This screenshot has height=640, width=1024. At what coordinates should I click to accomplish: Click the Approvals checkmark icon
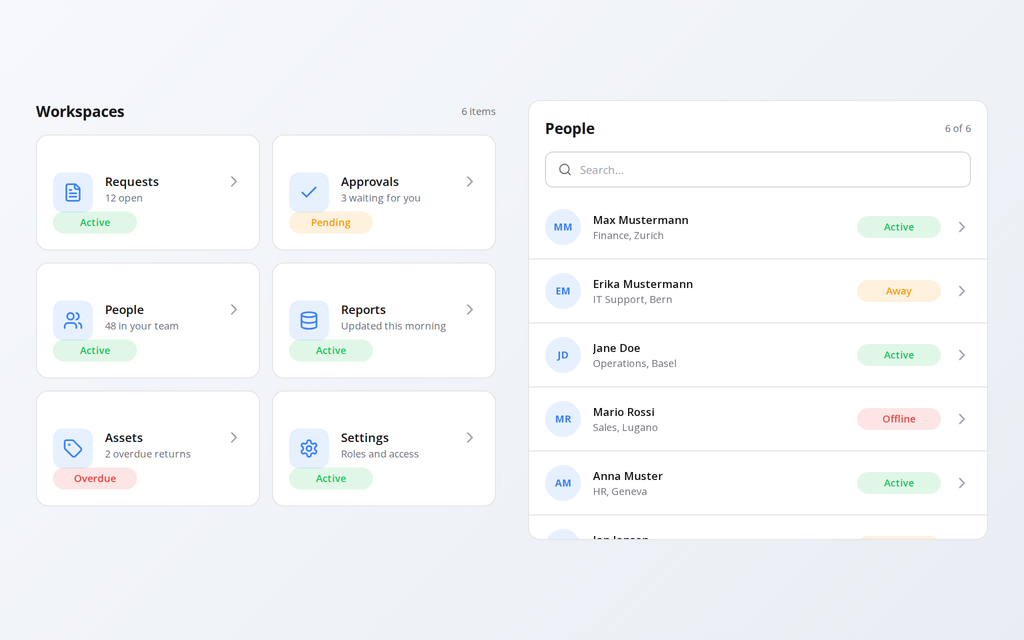click(x=309, y=193)
